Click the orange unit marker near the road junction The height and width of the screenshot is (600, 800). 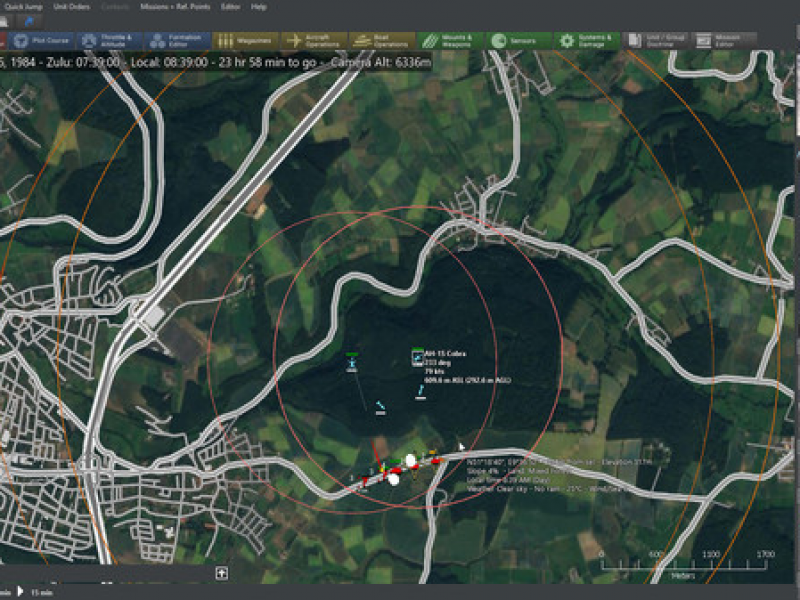tap(433, 453)
